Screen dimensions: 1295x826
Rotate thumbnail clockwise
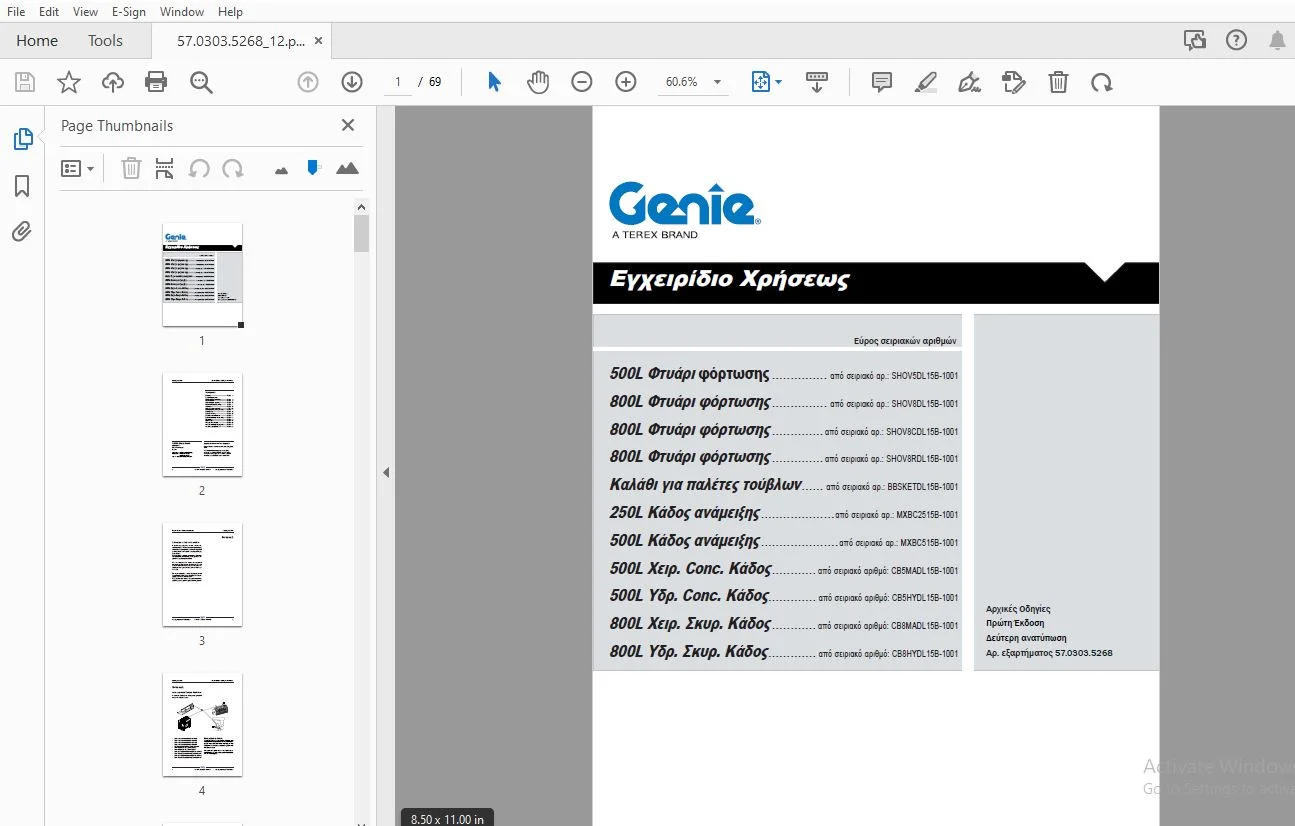click(x=233, y=168)
